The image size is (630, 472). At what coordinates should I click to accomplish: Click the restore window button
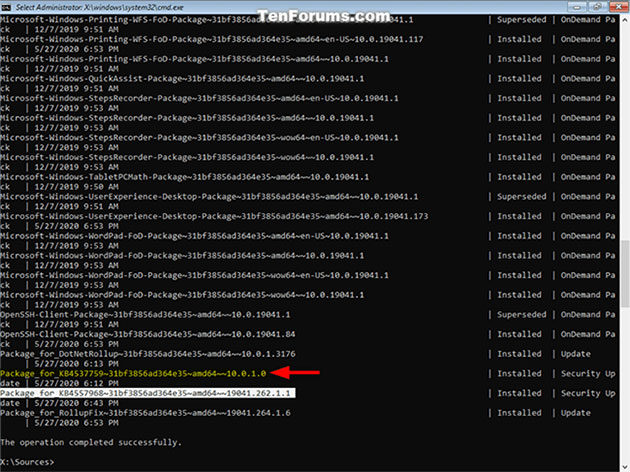[597, 7]
